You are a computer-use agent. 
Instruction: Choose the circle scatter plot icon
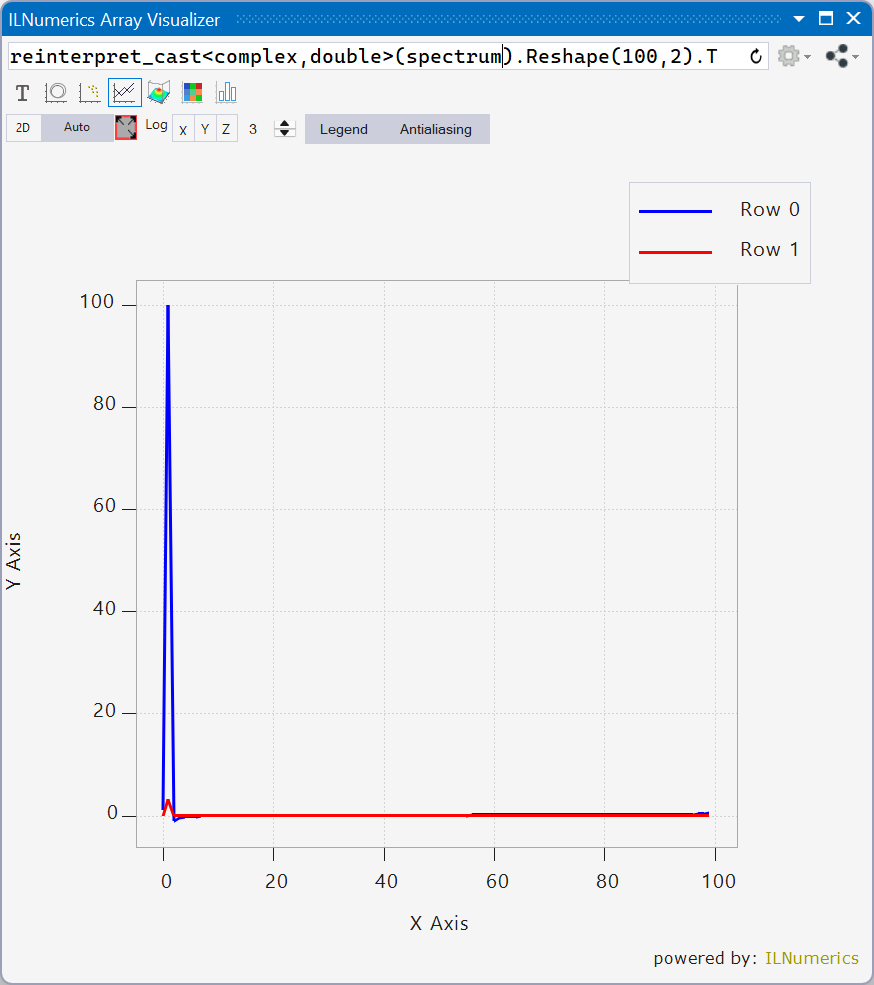tap(56, 93)
